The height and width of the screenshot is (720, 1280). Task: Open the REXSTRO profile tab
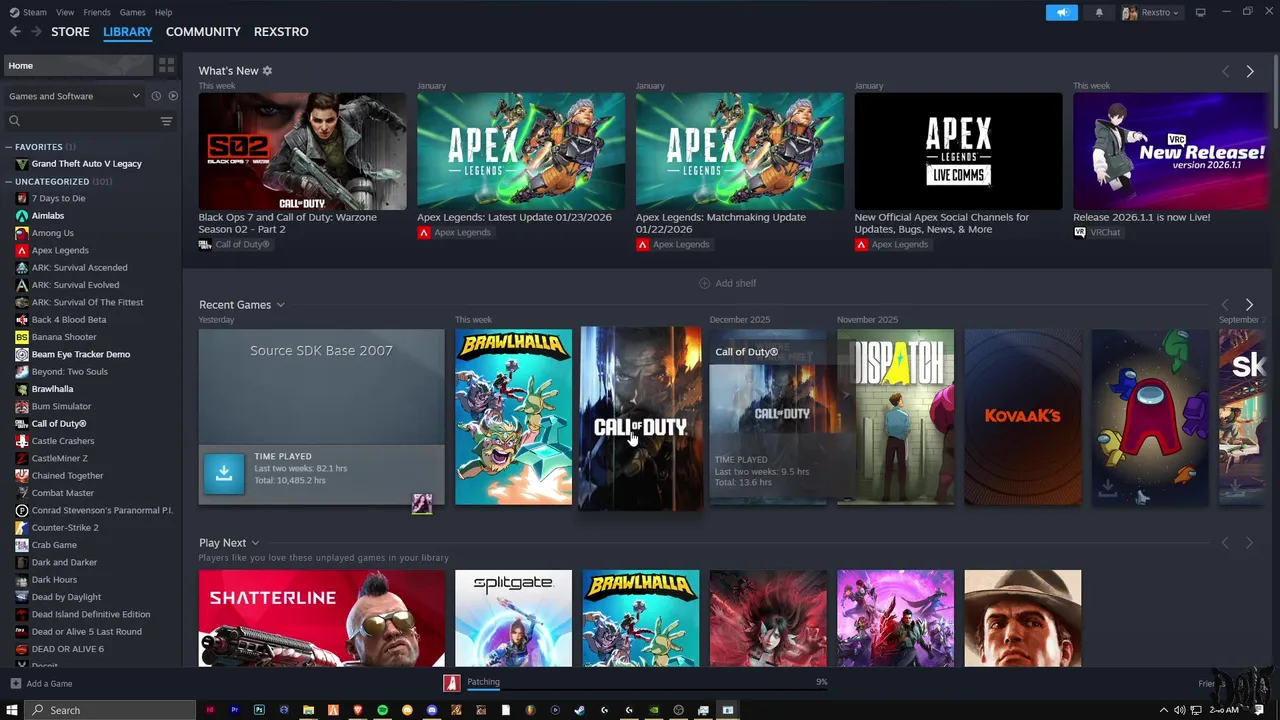coord(281,32)
